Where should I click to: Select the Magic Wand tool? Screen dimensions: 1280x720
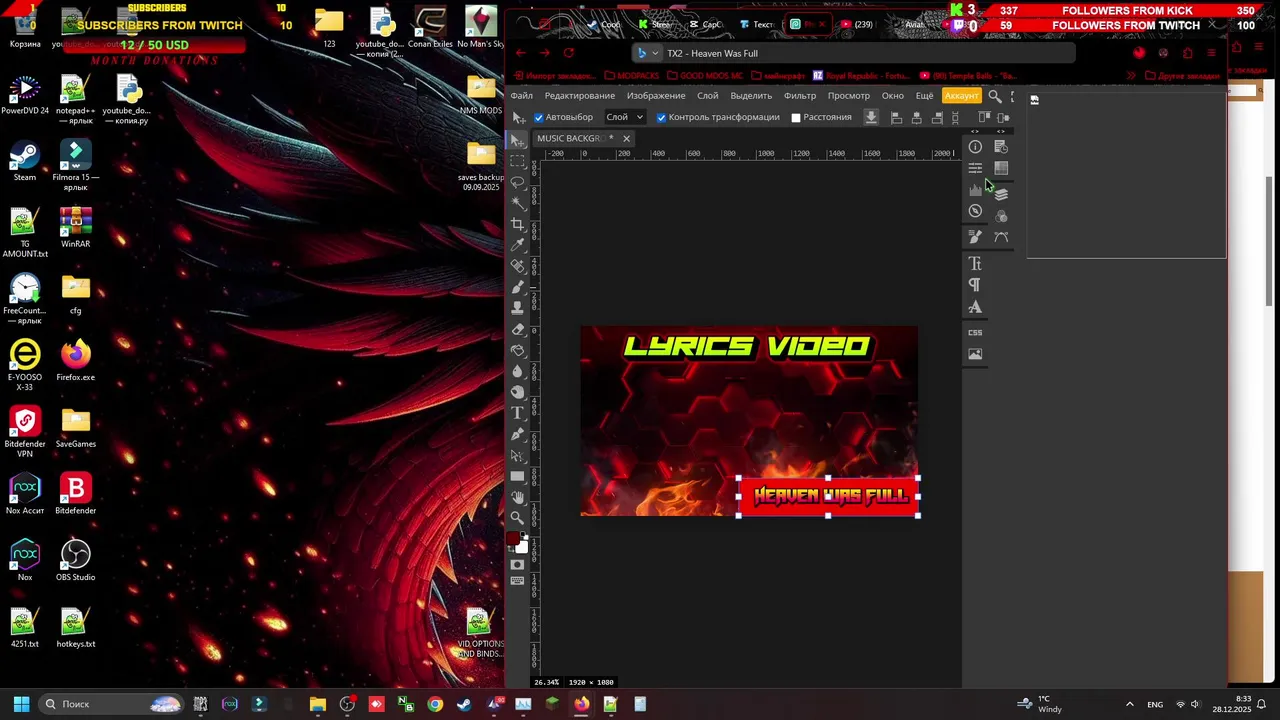517,203
